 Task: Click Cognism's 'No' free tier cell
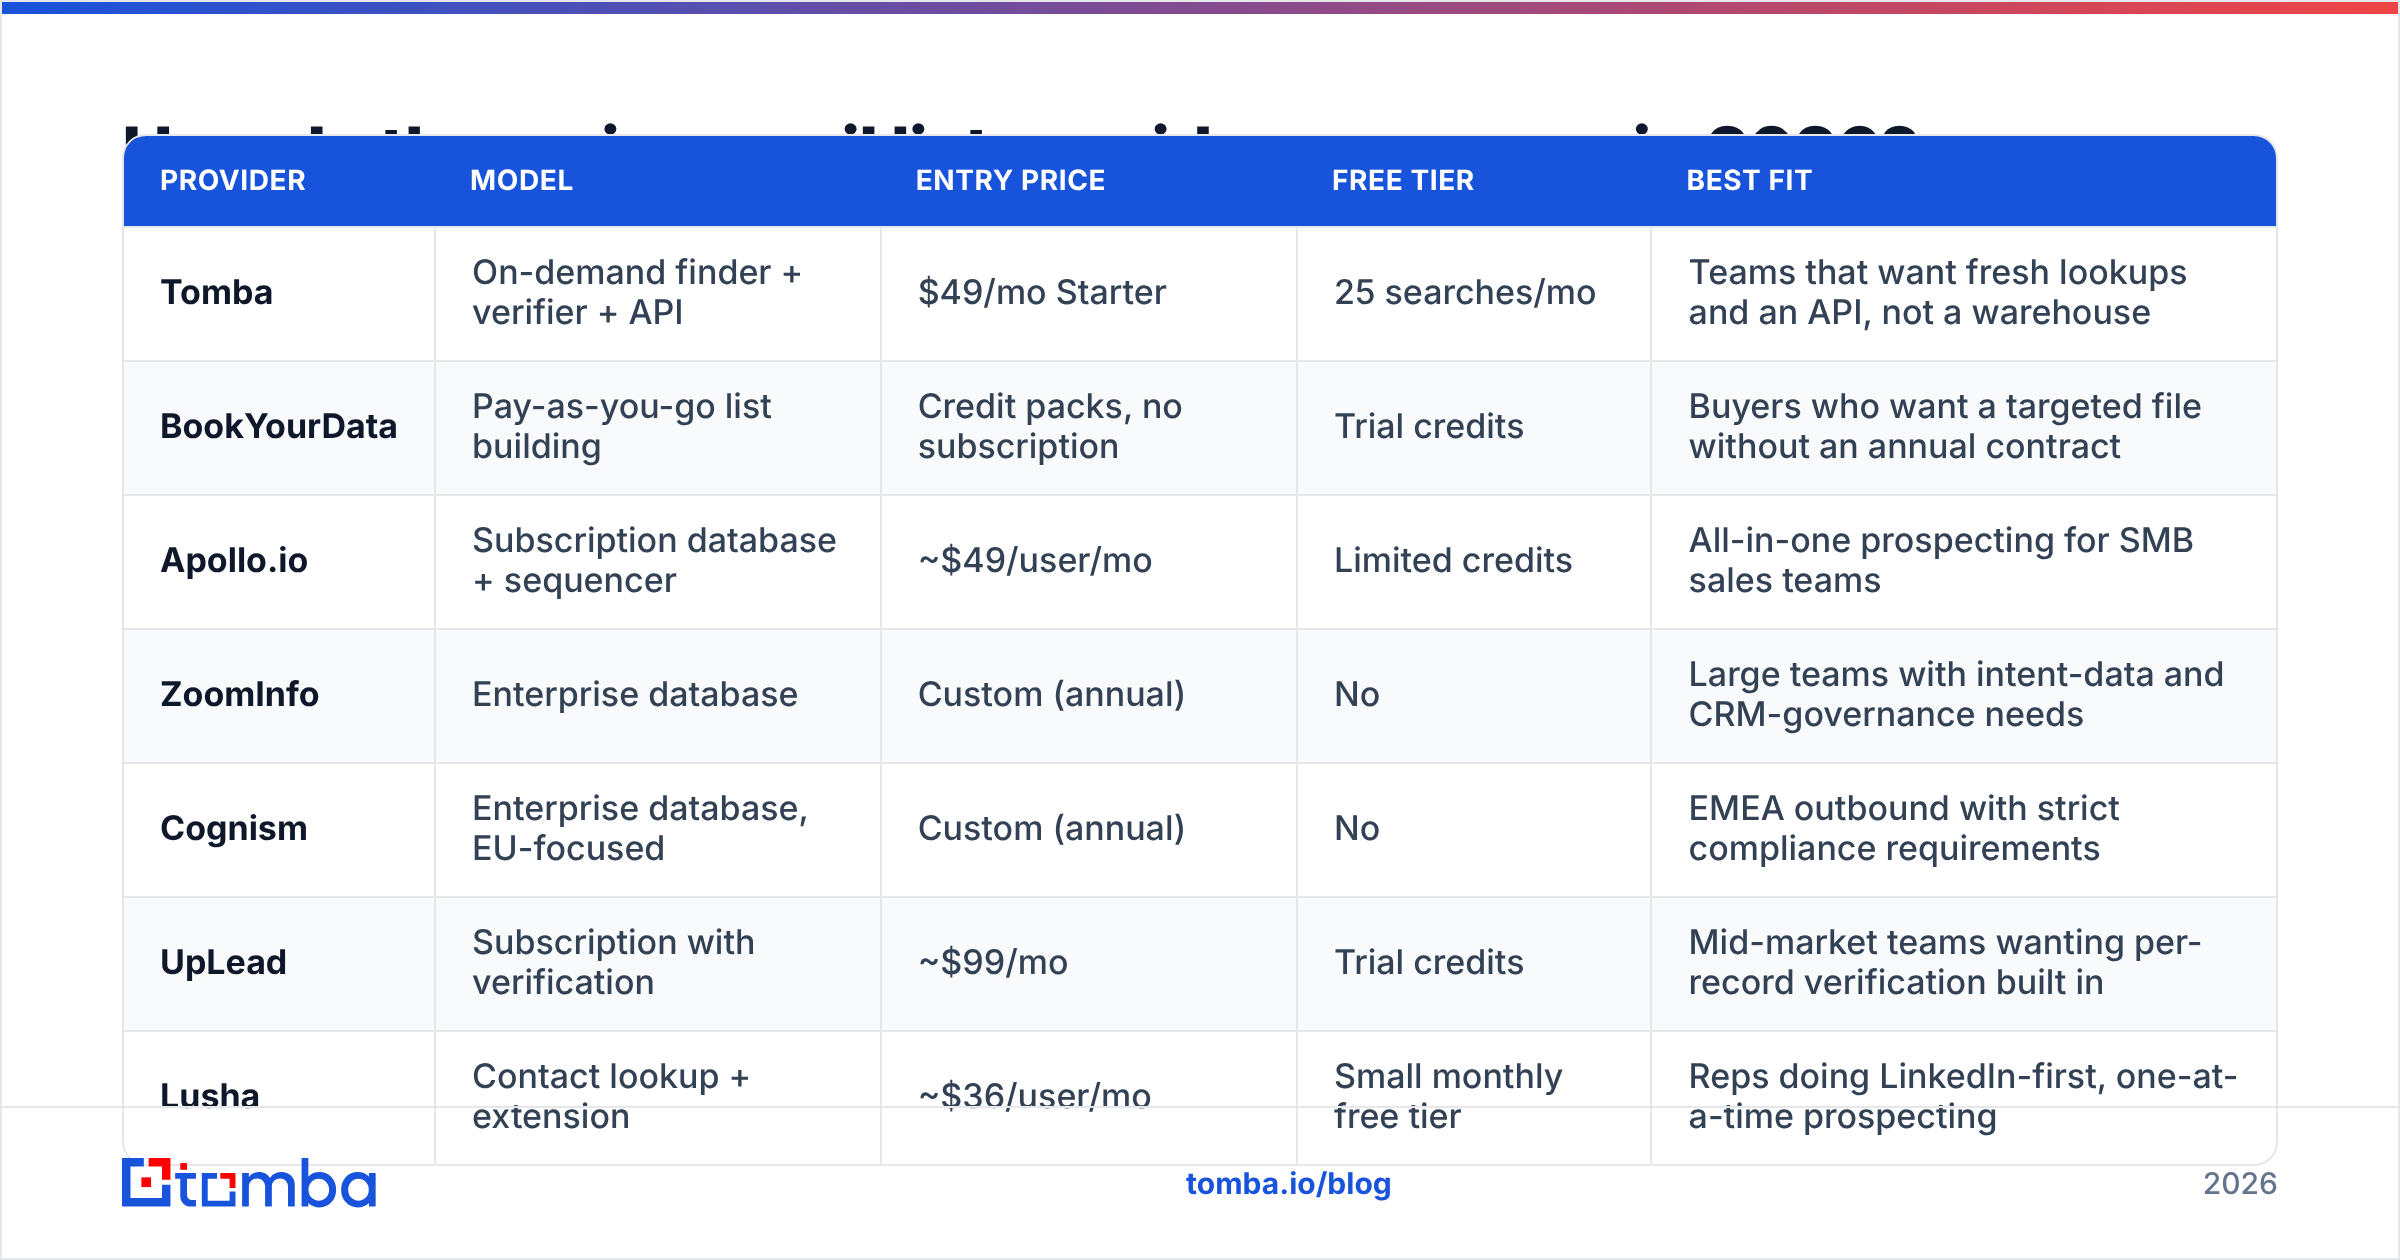coord(1474,829)
